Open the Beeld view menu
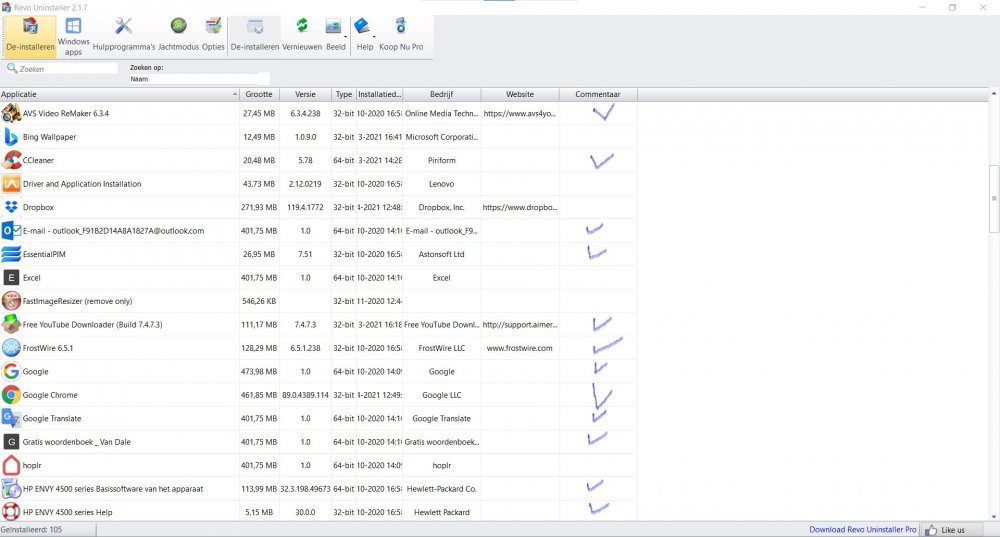 (335, 36)
